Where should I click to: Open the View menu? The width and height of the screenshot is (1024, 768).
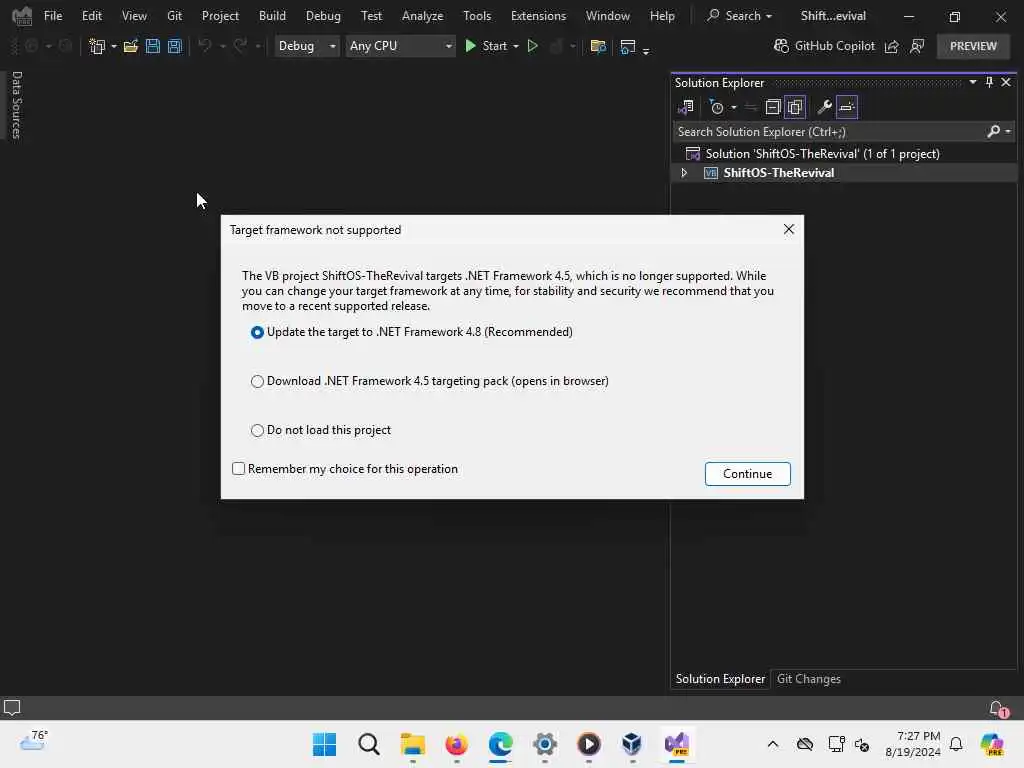(x=134, y=16)
